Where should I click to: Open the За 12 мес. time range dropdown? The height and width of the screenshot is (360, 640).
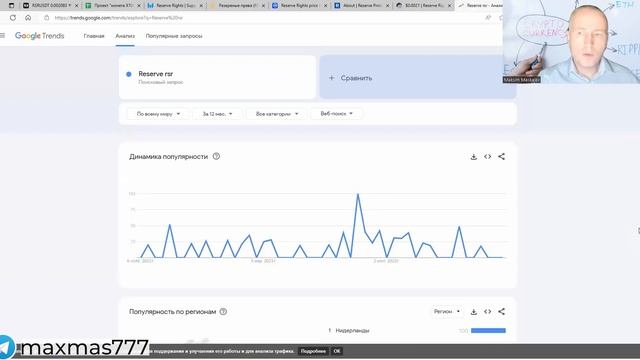pos(218,114)
